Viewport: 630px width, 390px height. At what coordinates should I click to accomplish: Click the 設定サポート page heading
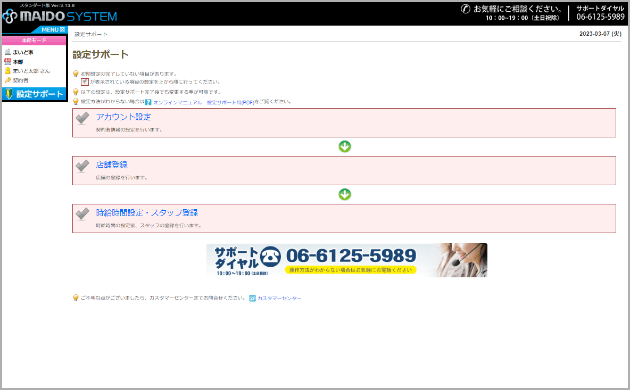(x=100, y=55)
